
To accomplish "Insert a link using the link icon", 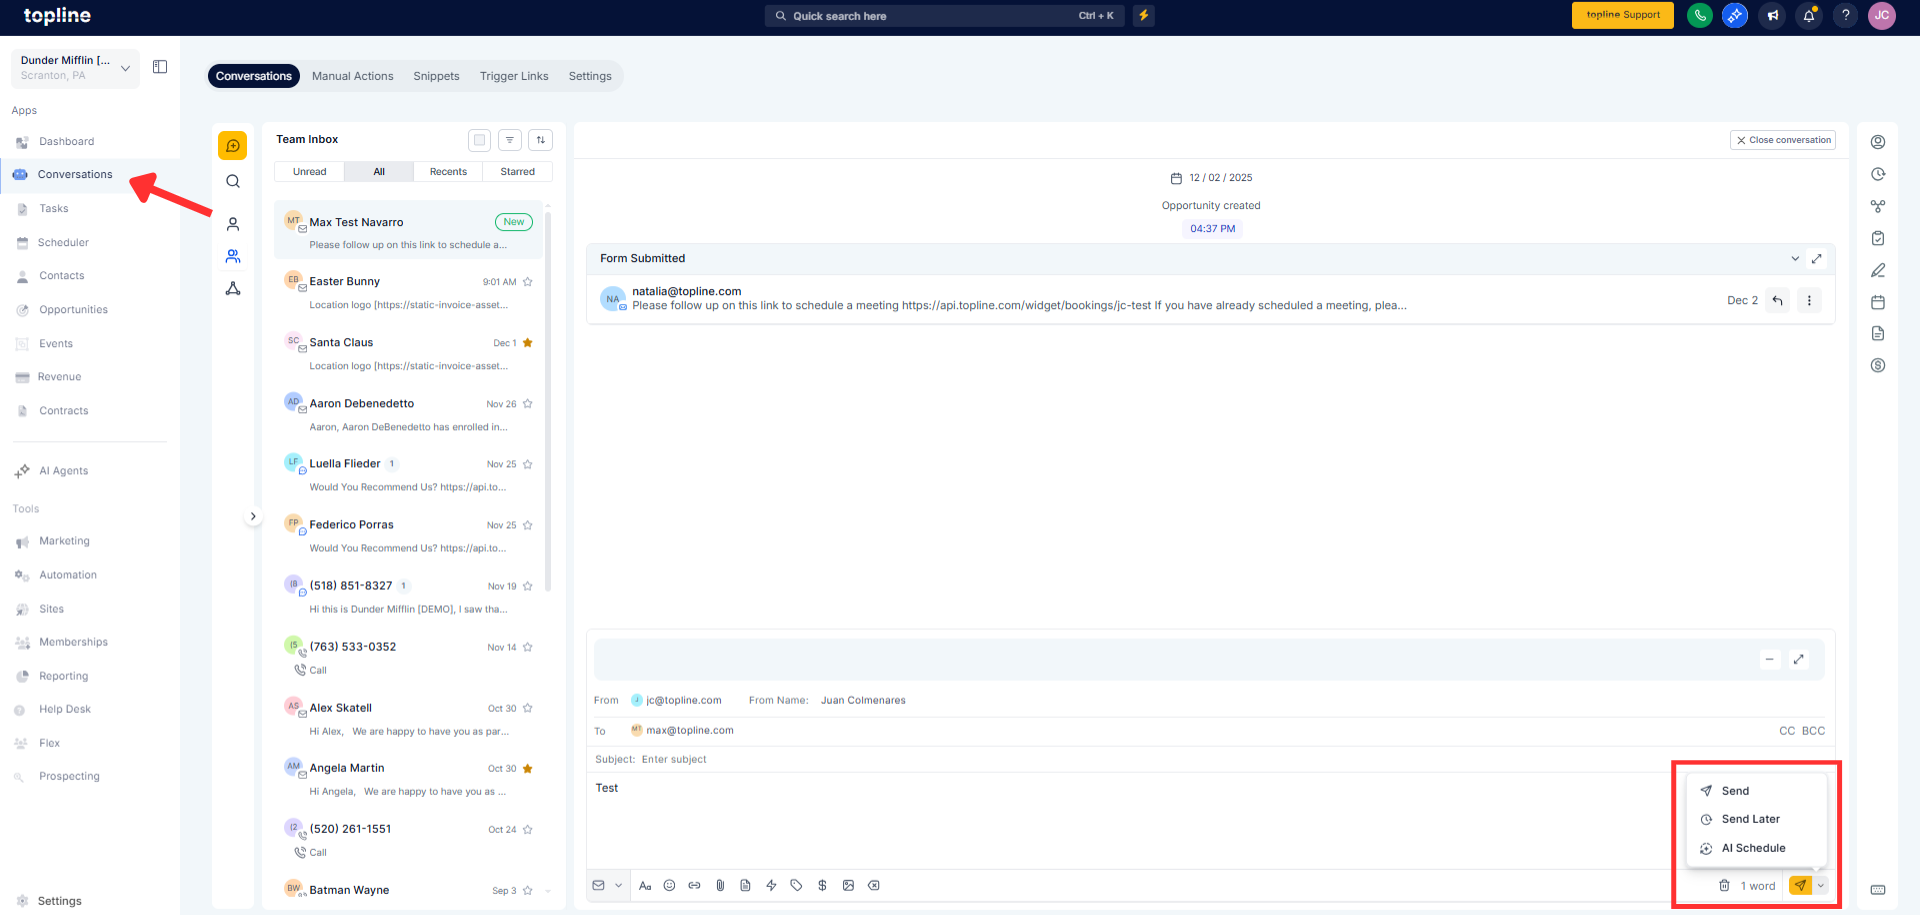I will point(695,886).
